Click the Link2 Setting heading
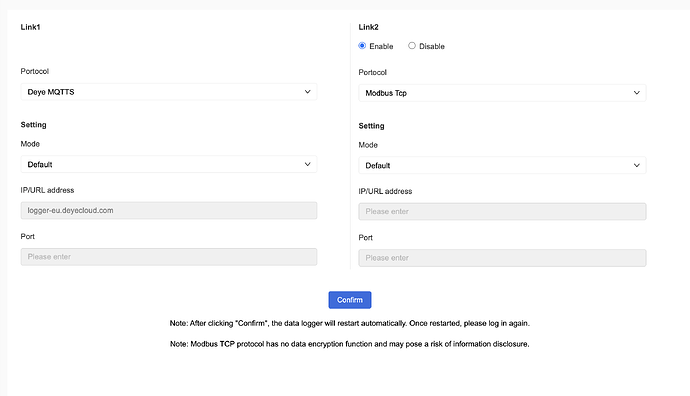This screenshot has width=690, height=396. (371, 126)
